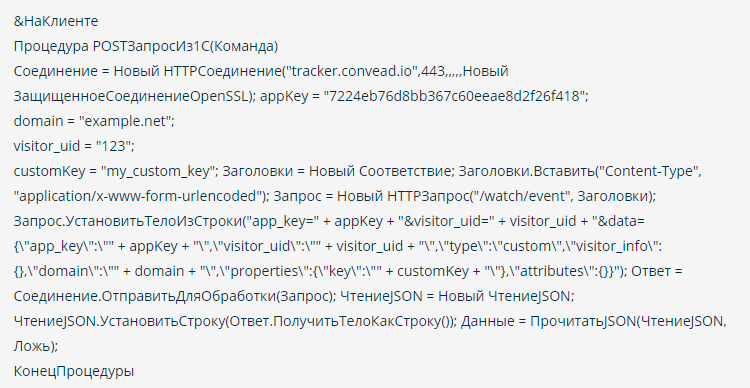
Task: Click the Новый HTTPСоединение constructor text
Action: click(x=197, y=71)
